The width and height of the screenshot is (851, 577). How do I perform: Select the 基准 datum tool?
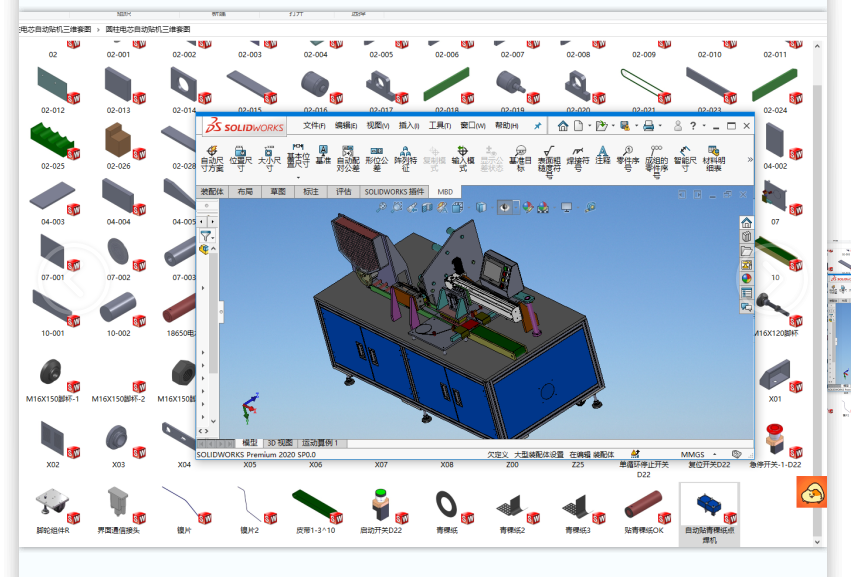coord(323,153)
